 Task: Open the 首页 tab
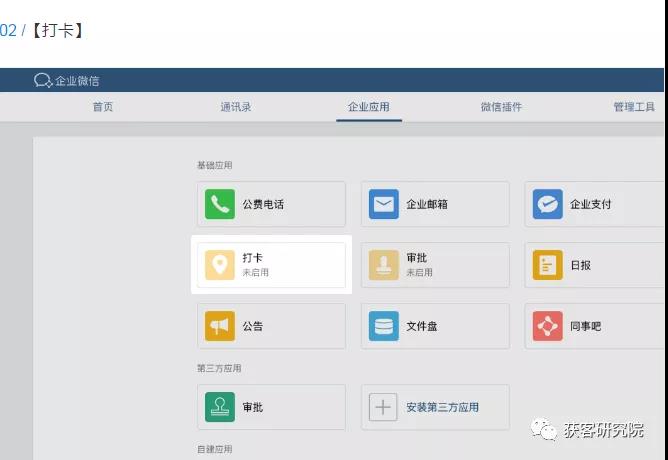(103, 107)
